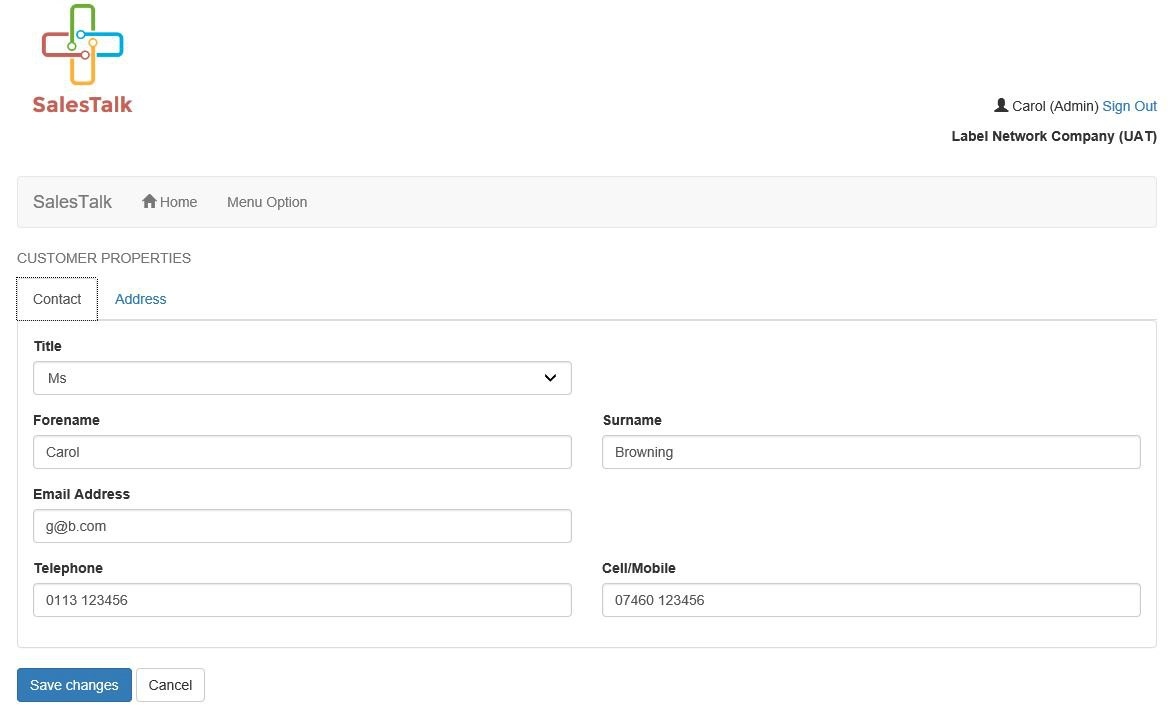
Task: Click the Carol (Admin) user text
Action: pos(1055,106)
